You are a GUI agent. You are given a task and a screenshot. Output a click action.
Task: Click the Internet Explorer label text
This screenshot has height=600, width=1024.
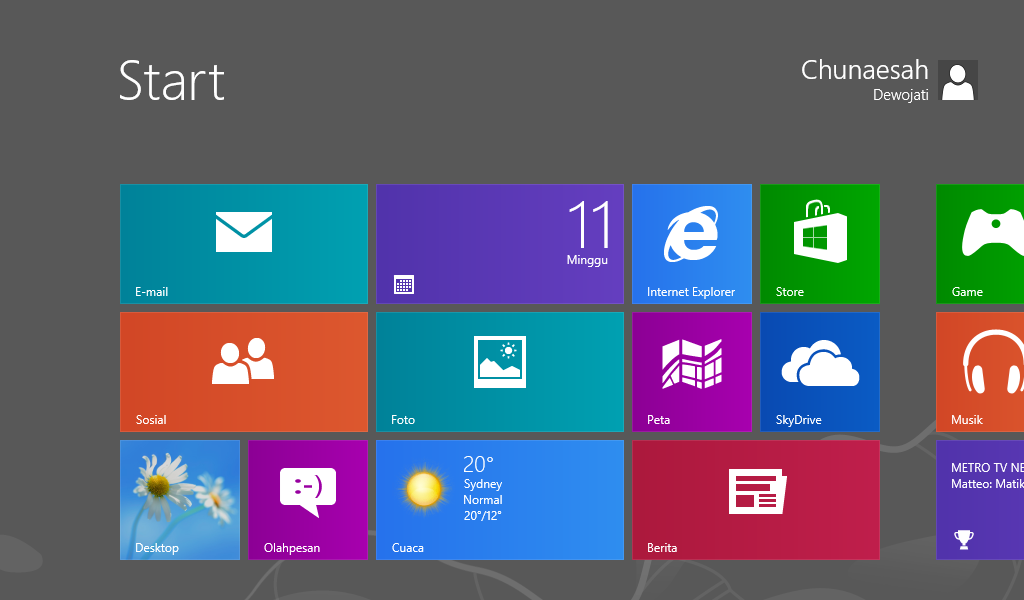click(691, 292)
